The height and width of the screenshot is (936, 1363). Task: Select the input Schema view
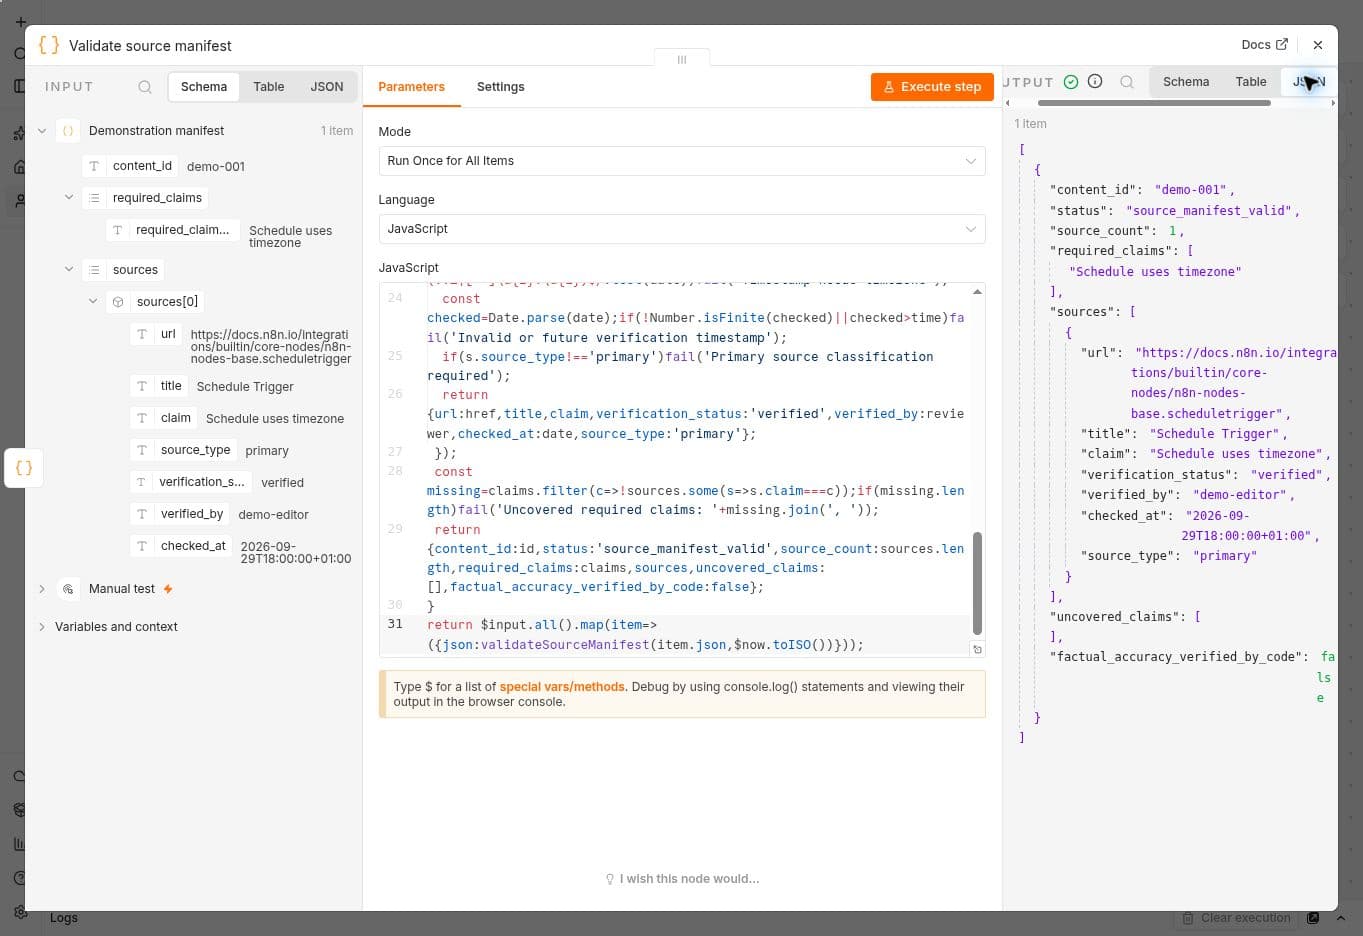pyautogui.click(x=204, y=87)
